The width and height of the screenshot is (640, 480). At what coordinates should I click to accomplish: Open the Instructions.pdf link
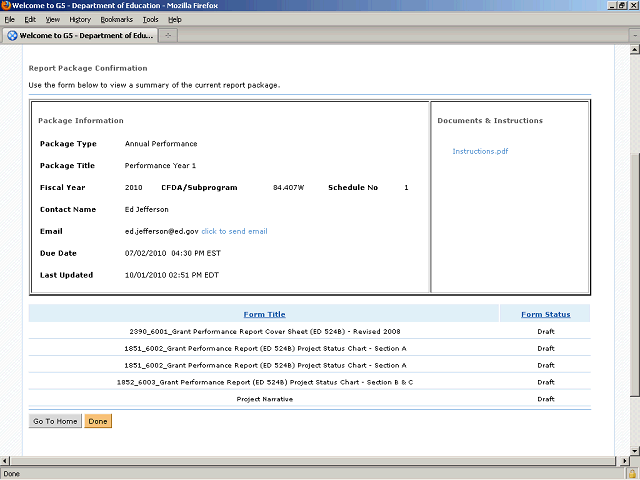[480, 151]
